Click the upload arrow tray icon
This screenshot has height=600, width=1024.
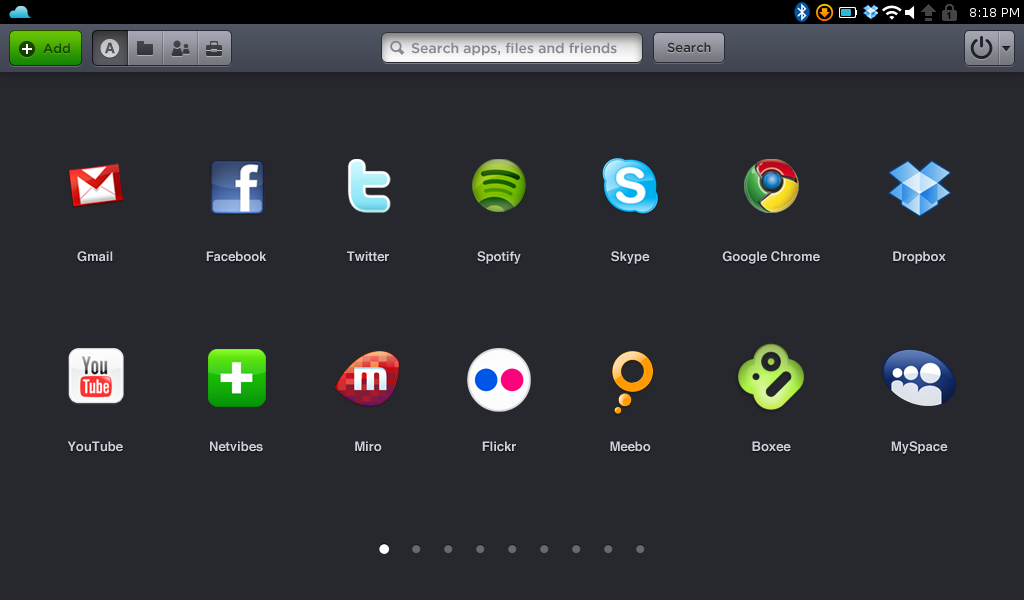pyautogui.click(x=928, y=12)
